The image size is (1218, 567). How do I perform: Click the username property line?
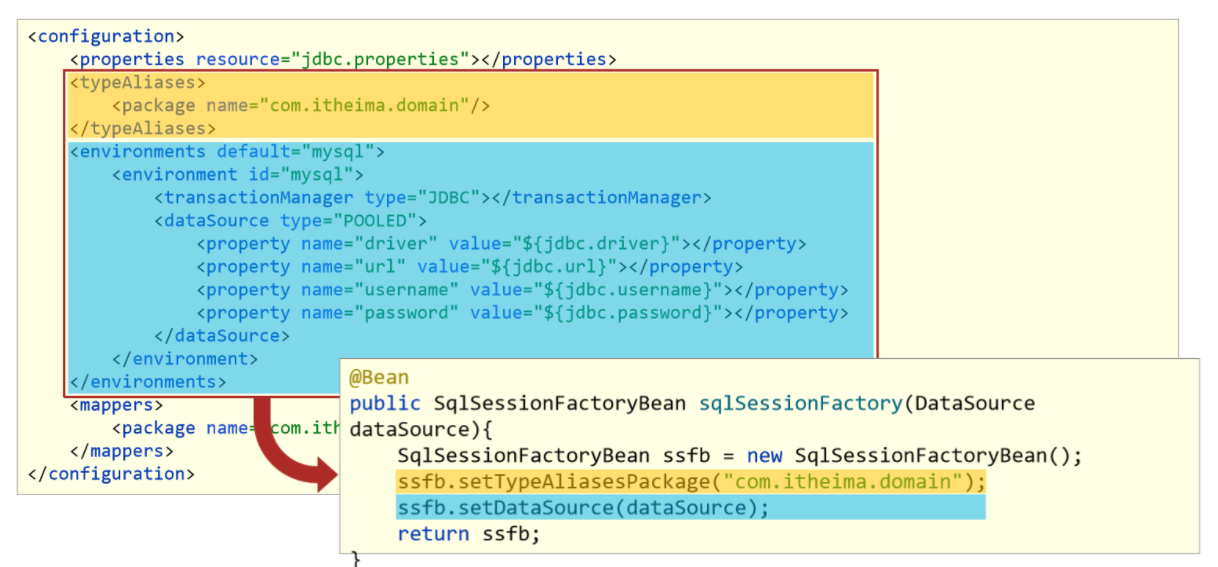pos(522,290)
